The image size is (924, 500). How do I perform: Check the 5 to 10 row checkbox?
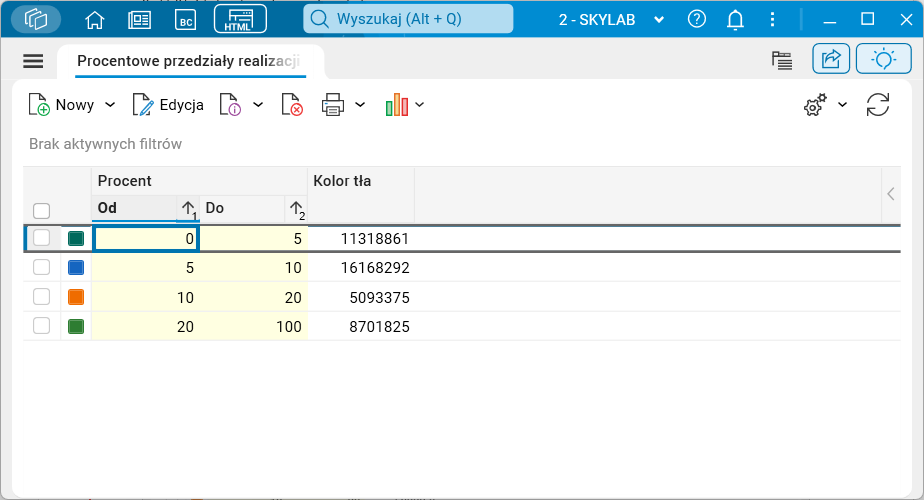click(x=41, y=267)
